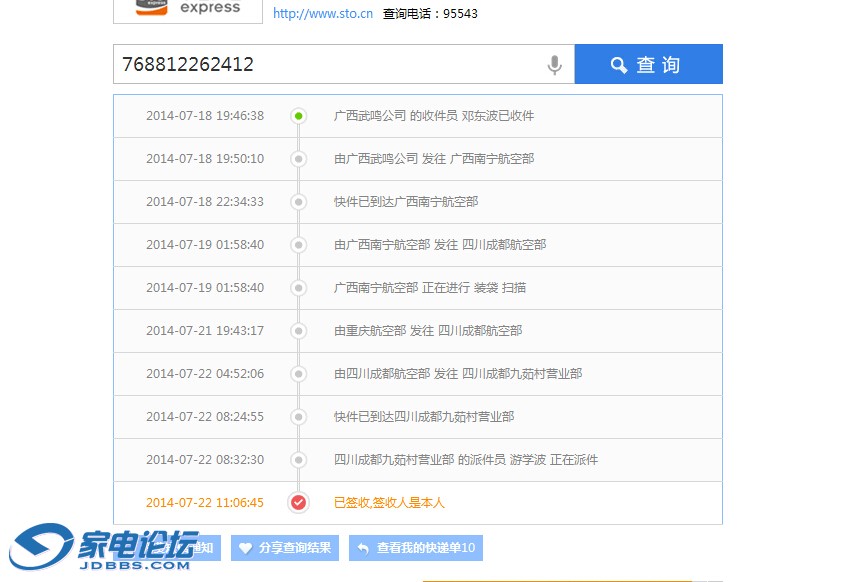Click the blue 查询 search button
The height and width of the screenshot is (582, 841).
point(648,65)
